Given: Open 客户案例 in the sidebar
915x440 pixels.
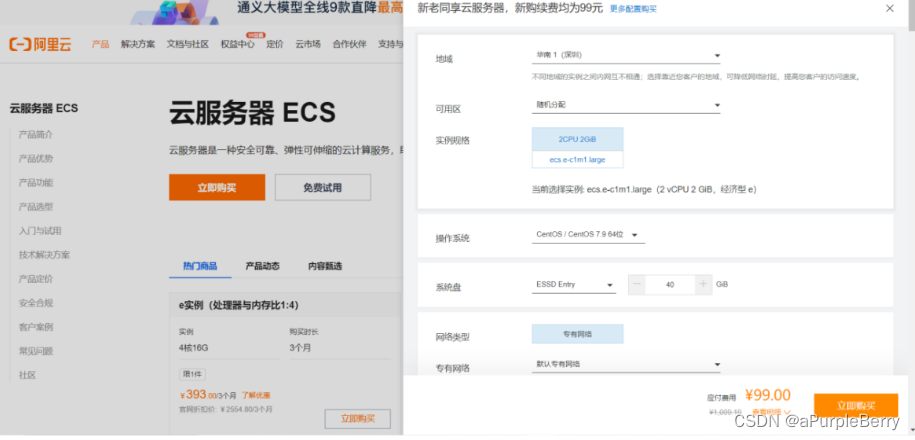Looking at the screenshot, I should 36,327.
